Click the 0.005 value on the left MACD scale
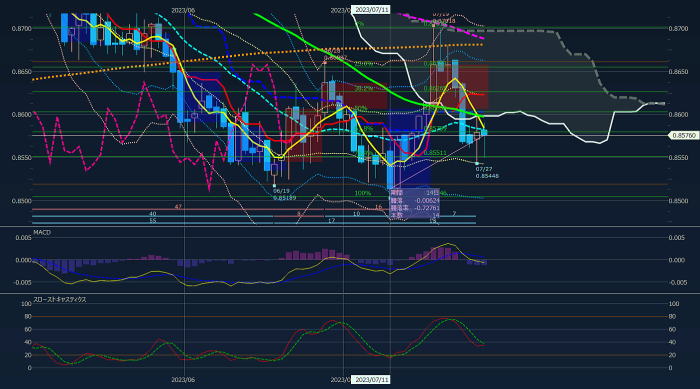The height and width of the screenshot is (389, 700). (x=23, y=238)
